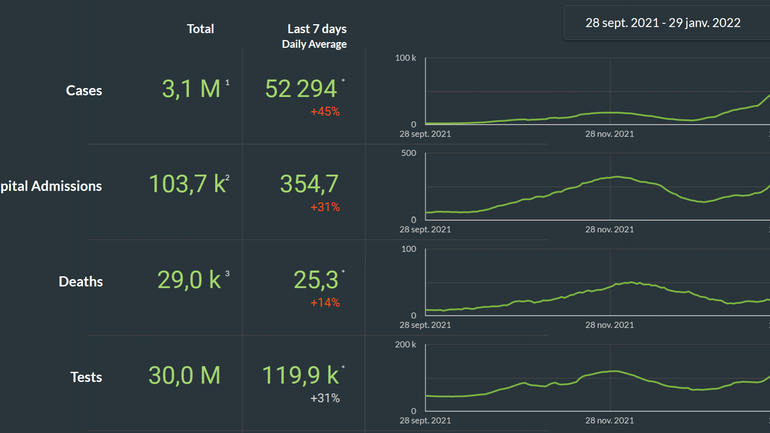This screenshot has height=433, width=770.
Task: Click the 3,1 M total cases figure
Action: 191,89
